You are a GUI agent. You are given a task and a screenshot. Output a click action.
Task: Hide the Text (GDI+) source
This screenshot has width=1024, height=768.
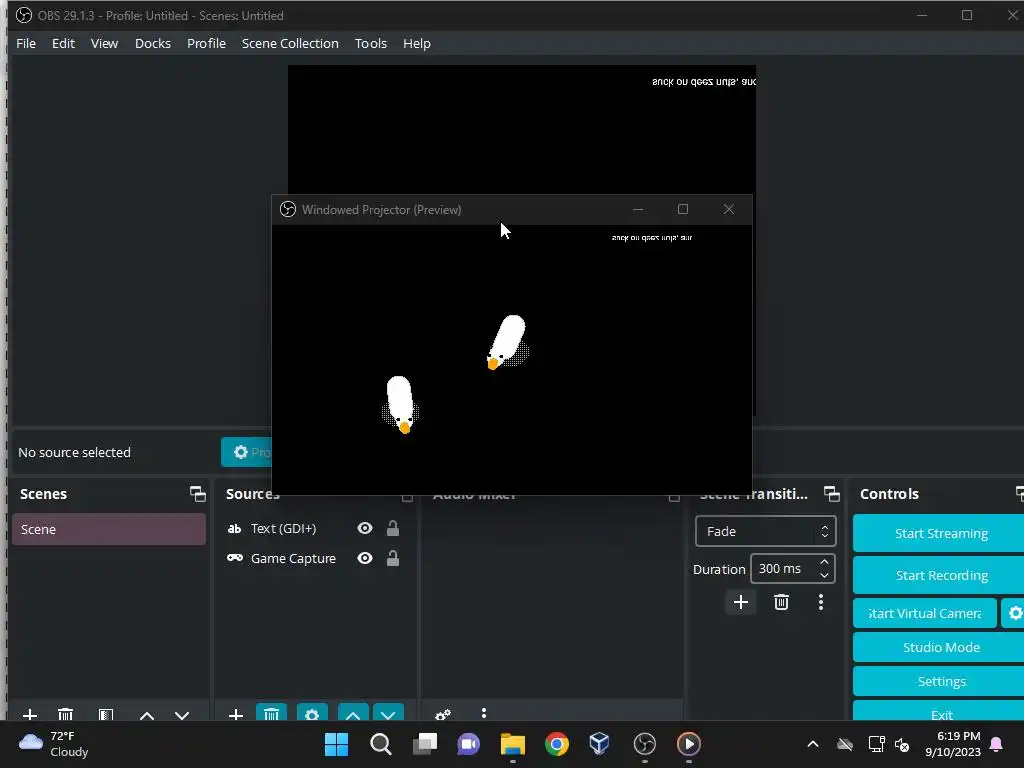(x=365, y=528)
